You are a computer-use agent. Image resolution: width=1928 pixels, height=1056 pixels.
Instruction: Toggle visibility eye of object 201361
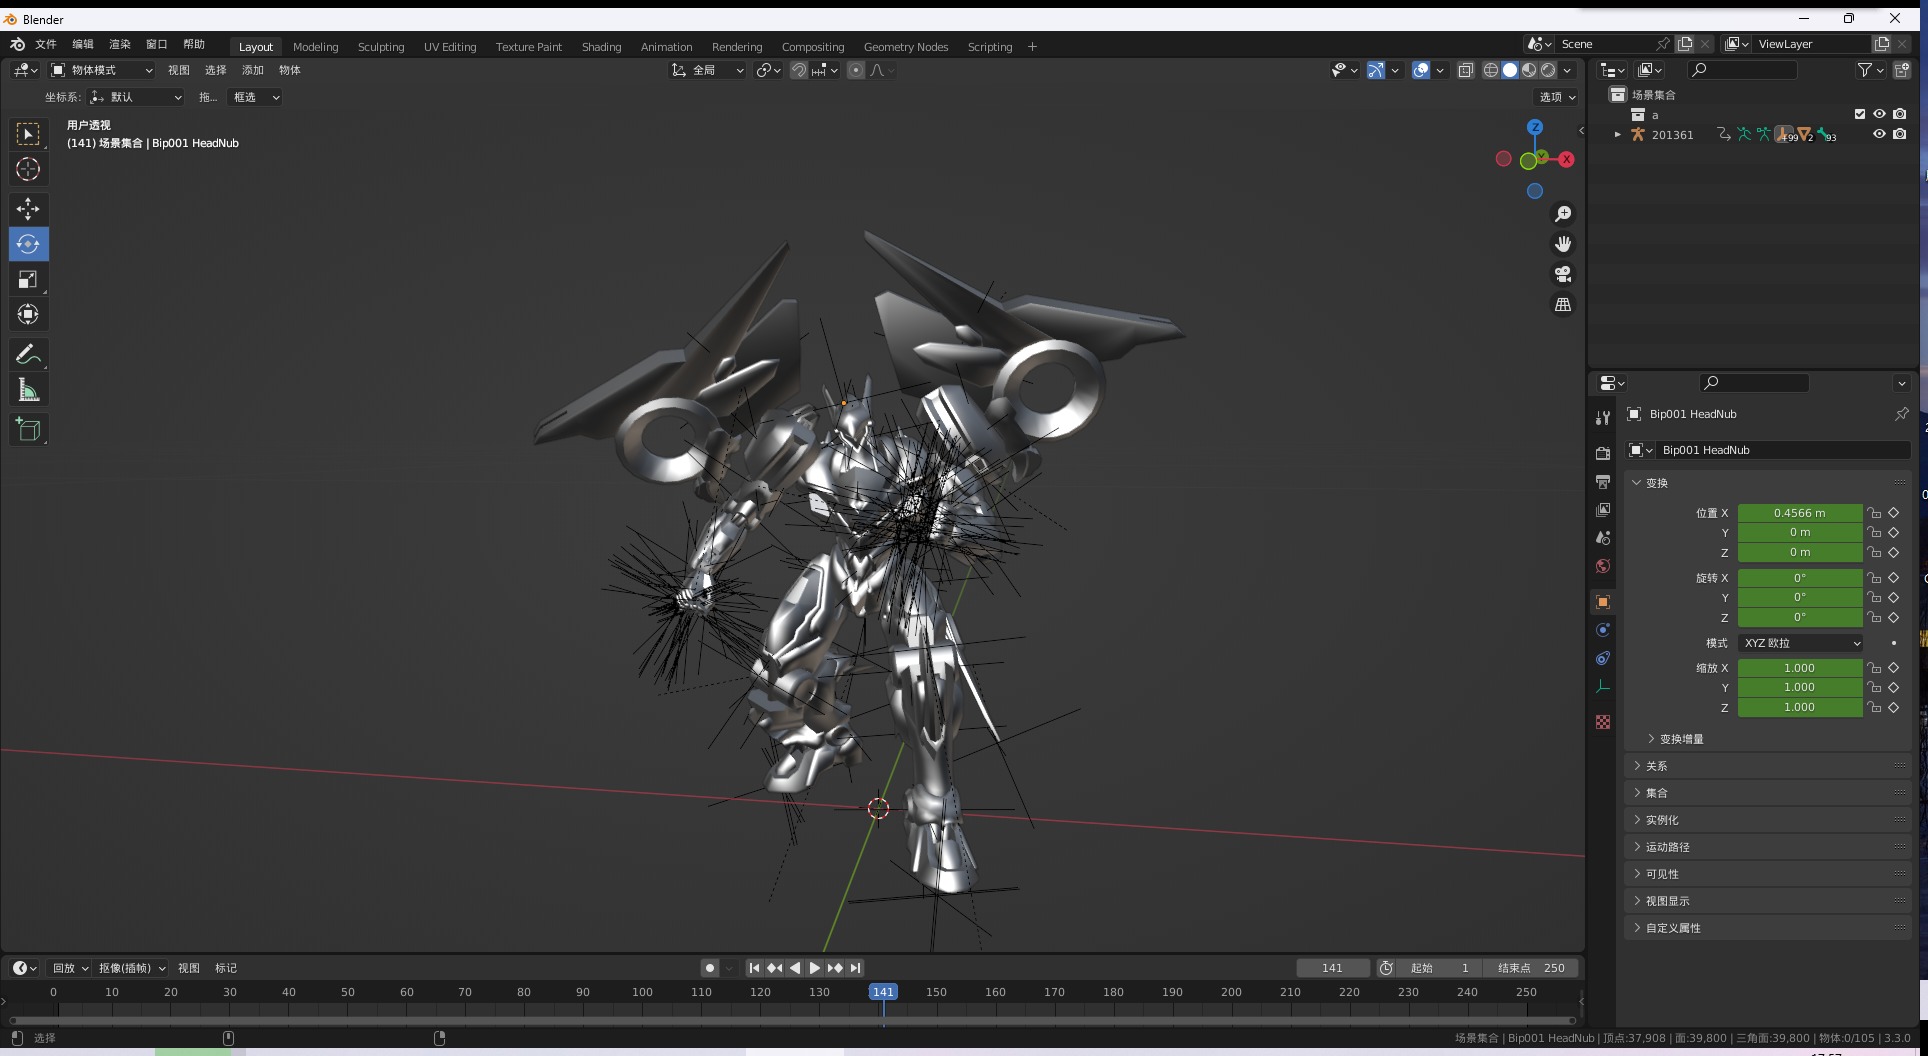pos(1879,134)
